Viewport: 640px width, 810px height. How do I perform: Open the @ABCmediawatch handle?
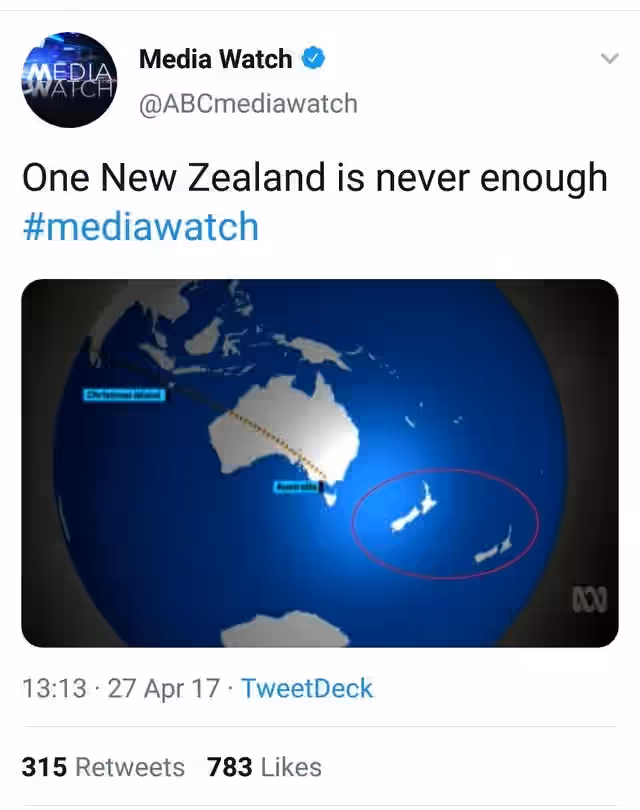pyautogui.click(x=248, y=103)
